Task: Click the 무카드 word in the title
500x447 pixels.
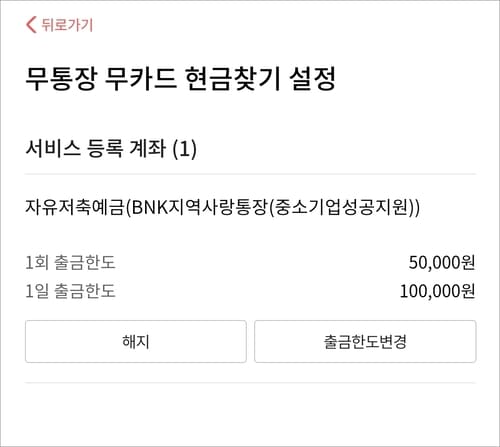Action: pyautogui.click(x=140, y=79)
